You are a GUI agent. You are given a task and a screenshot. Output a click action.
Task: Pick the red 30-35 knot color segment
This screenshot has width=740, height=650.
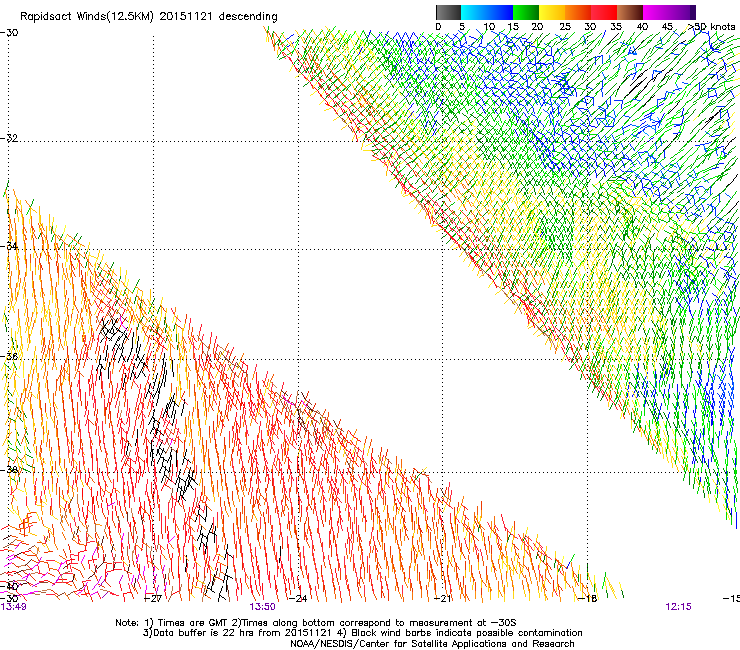(x=604, y=12)
